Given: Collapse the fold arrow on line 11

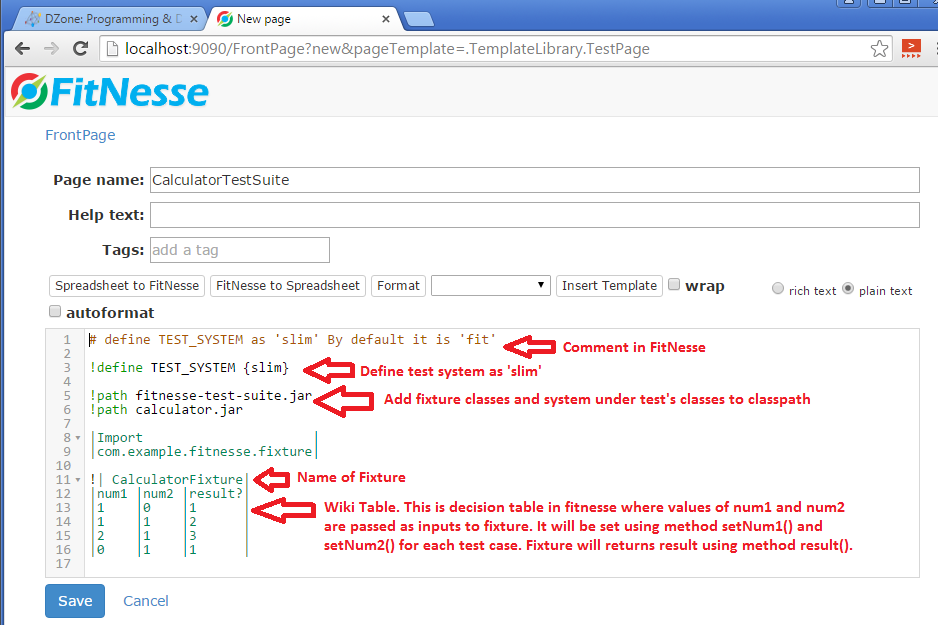Looking at the screenshot, I should click(78, 480).
